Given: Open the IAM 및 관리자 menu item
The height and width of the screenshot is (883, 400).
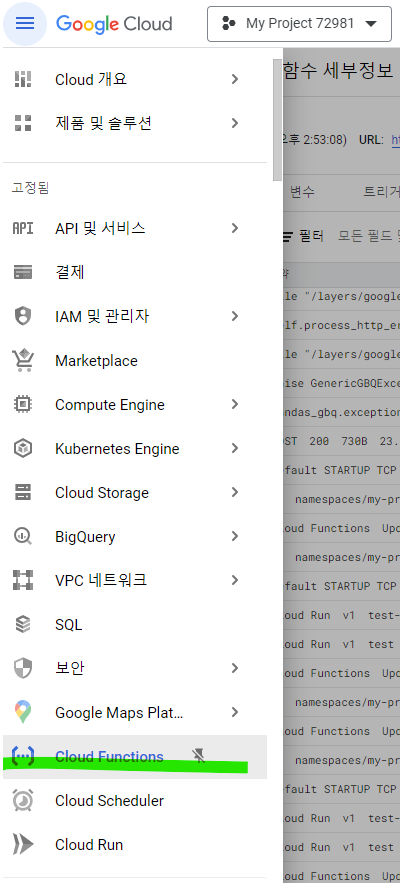Looking at the screenshot, I should point(135,316).
